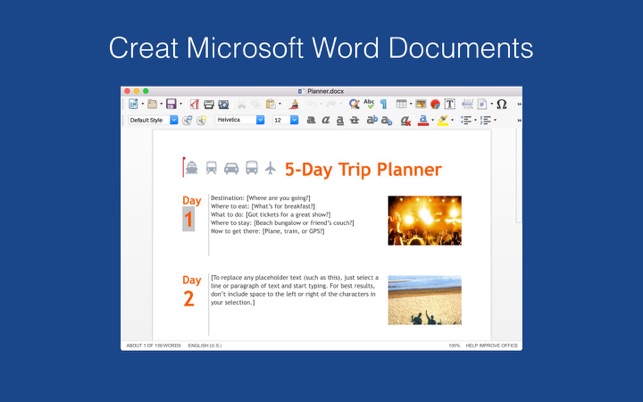Click the Insert Field page icon
This screenshot has width=643, height=402.
click(482, 104)
